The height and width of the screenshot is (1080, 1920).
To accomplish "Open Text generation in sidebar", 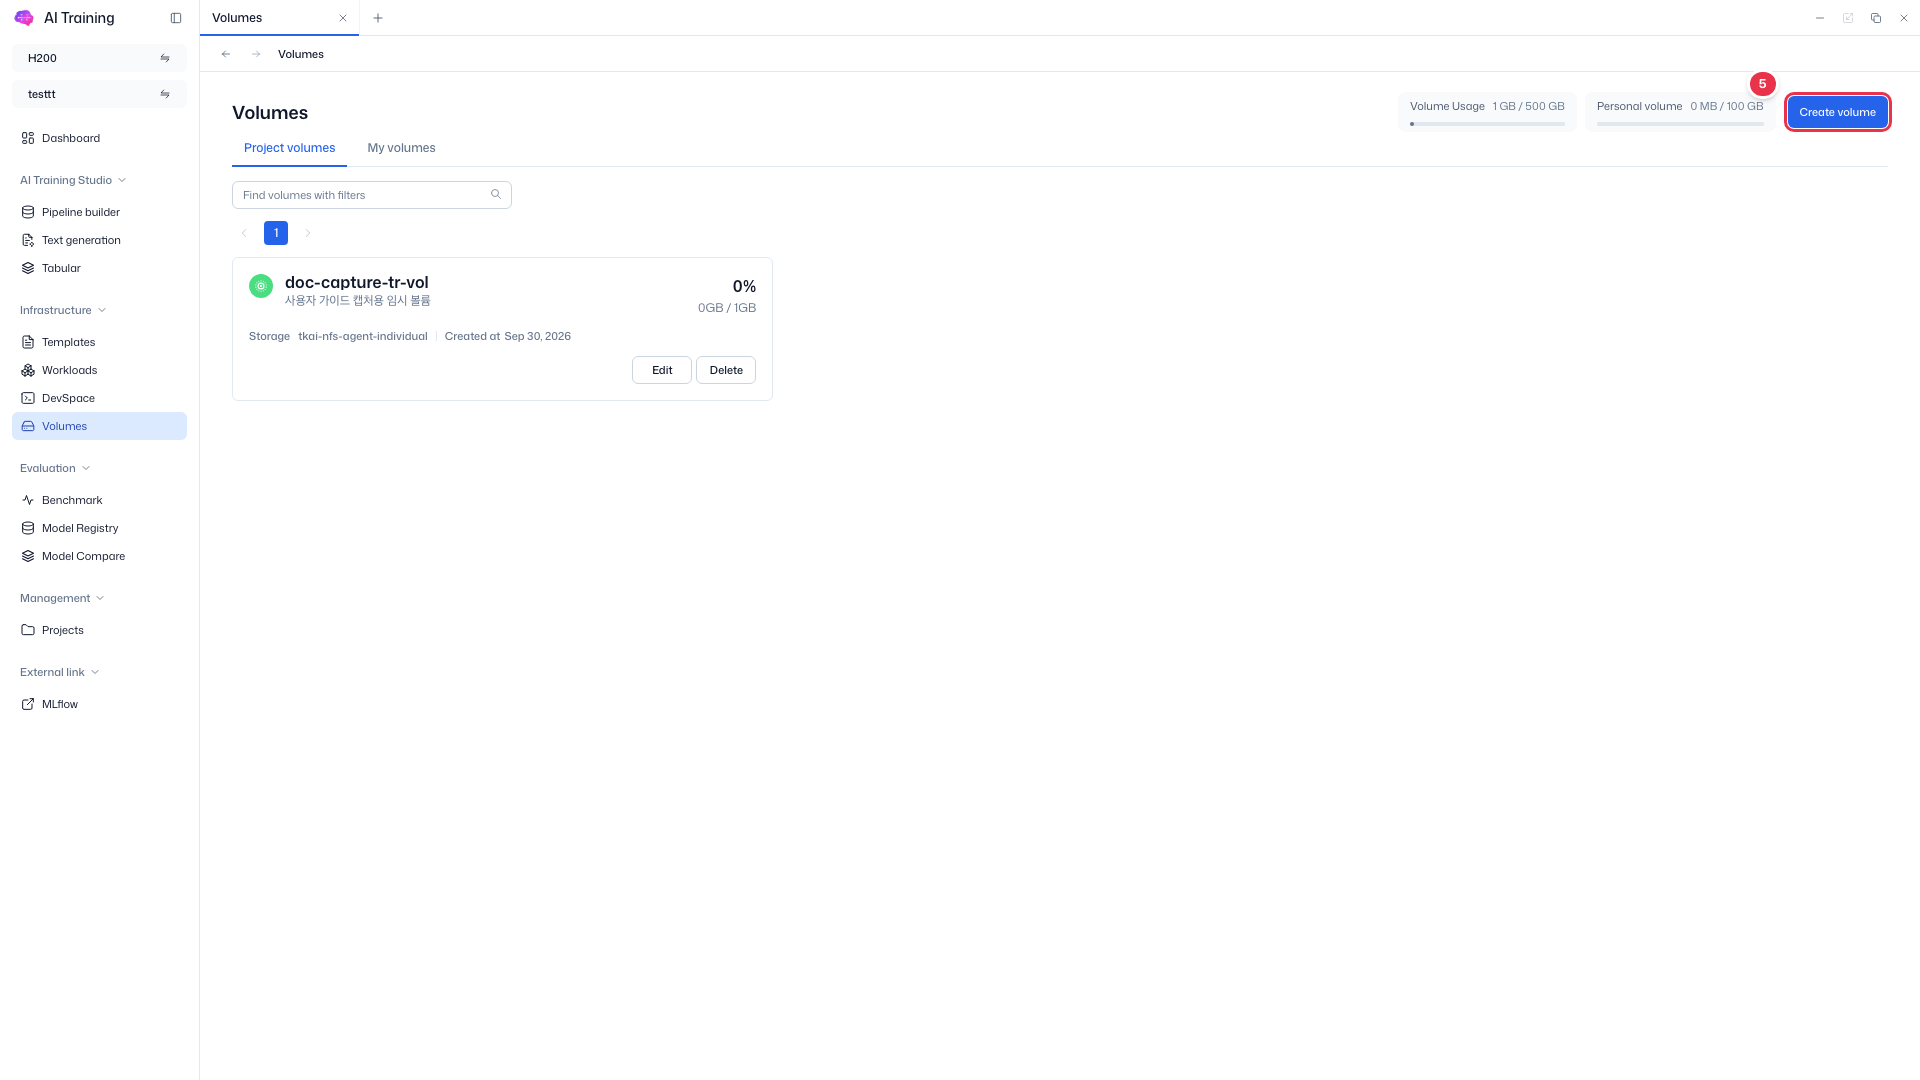I will 99,240.
